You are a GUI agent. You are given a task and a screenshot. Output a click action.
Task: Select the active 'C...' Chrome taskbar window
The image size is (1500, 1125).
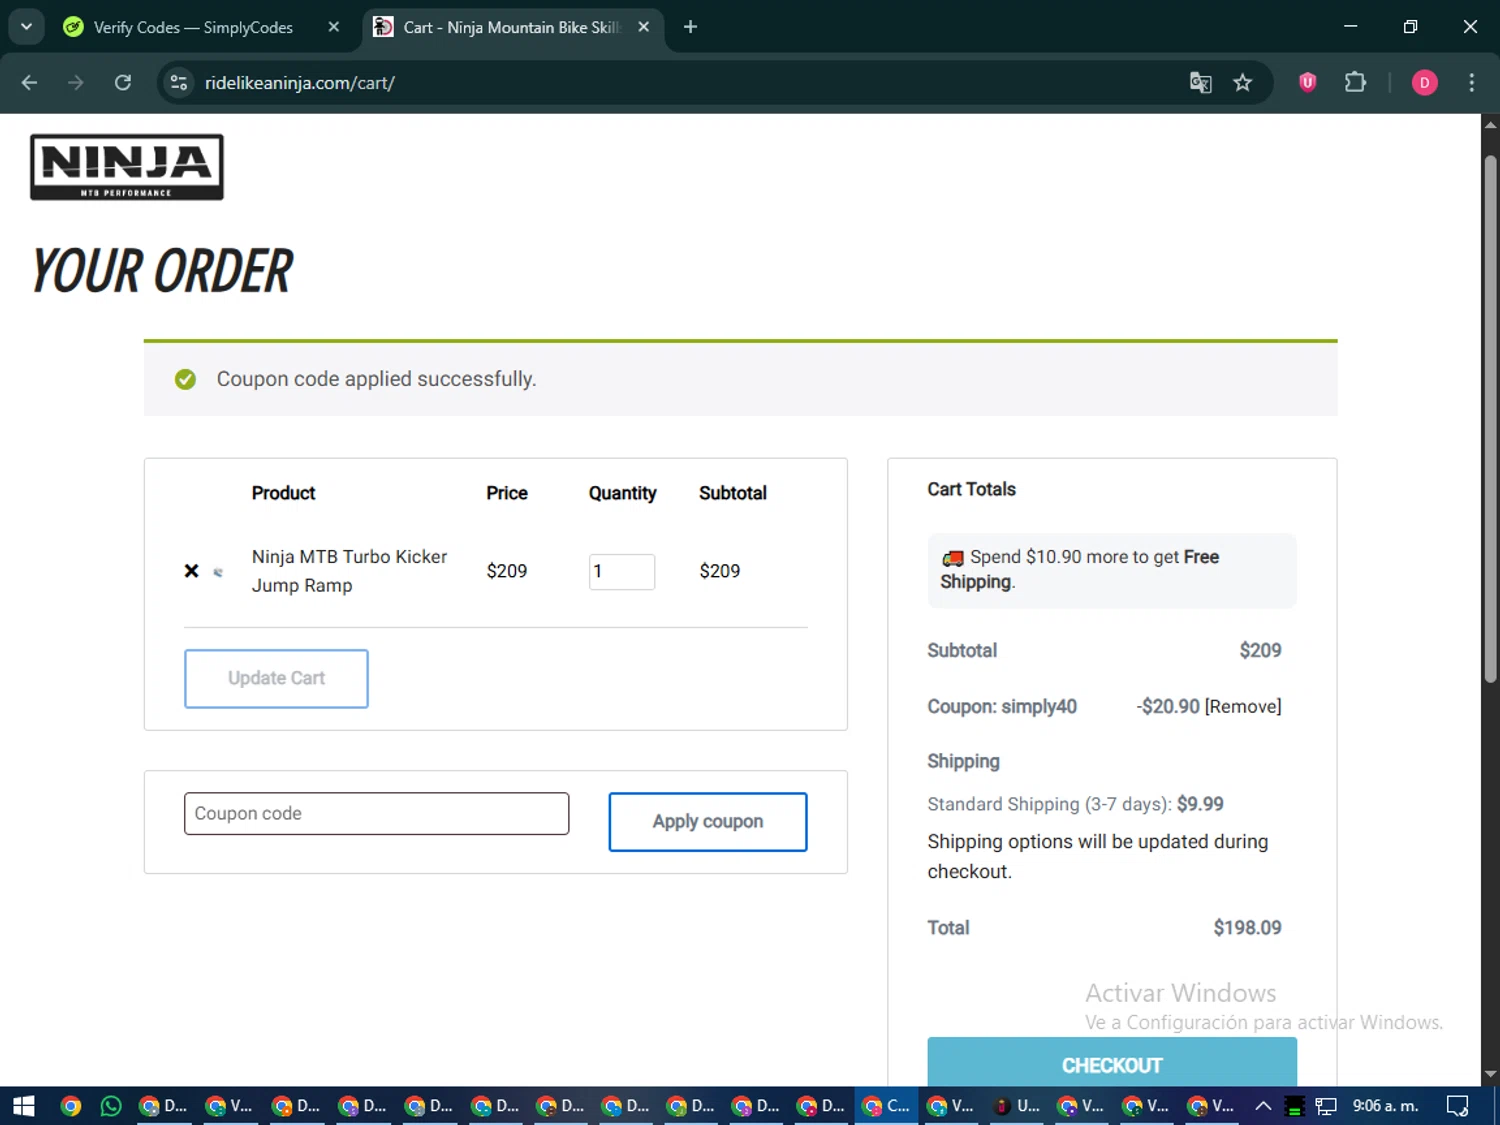pyautogui.click(x=886, y=1106)
